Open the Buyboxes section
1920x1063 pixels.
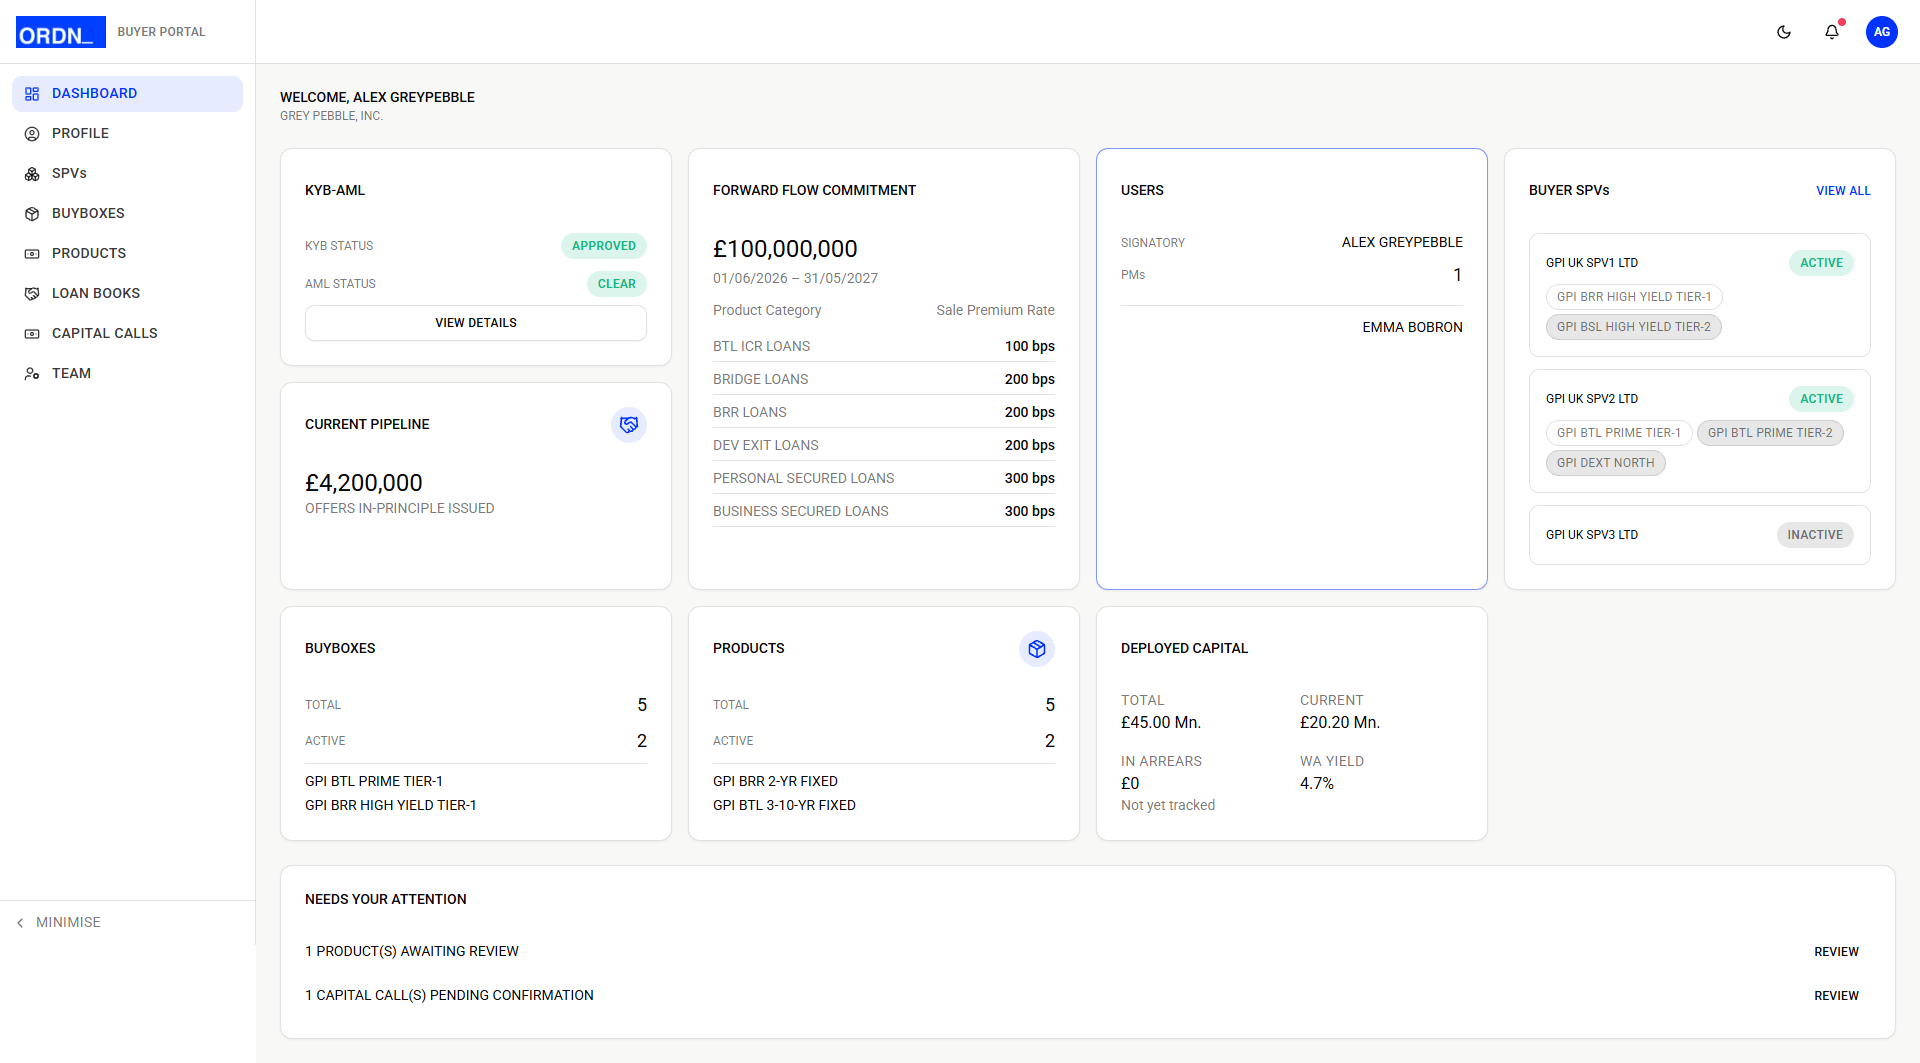[x=127, y=214]
